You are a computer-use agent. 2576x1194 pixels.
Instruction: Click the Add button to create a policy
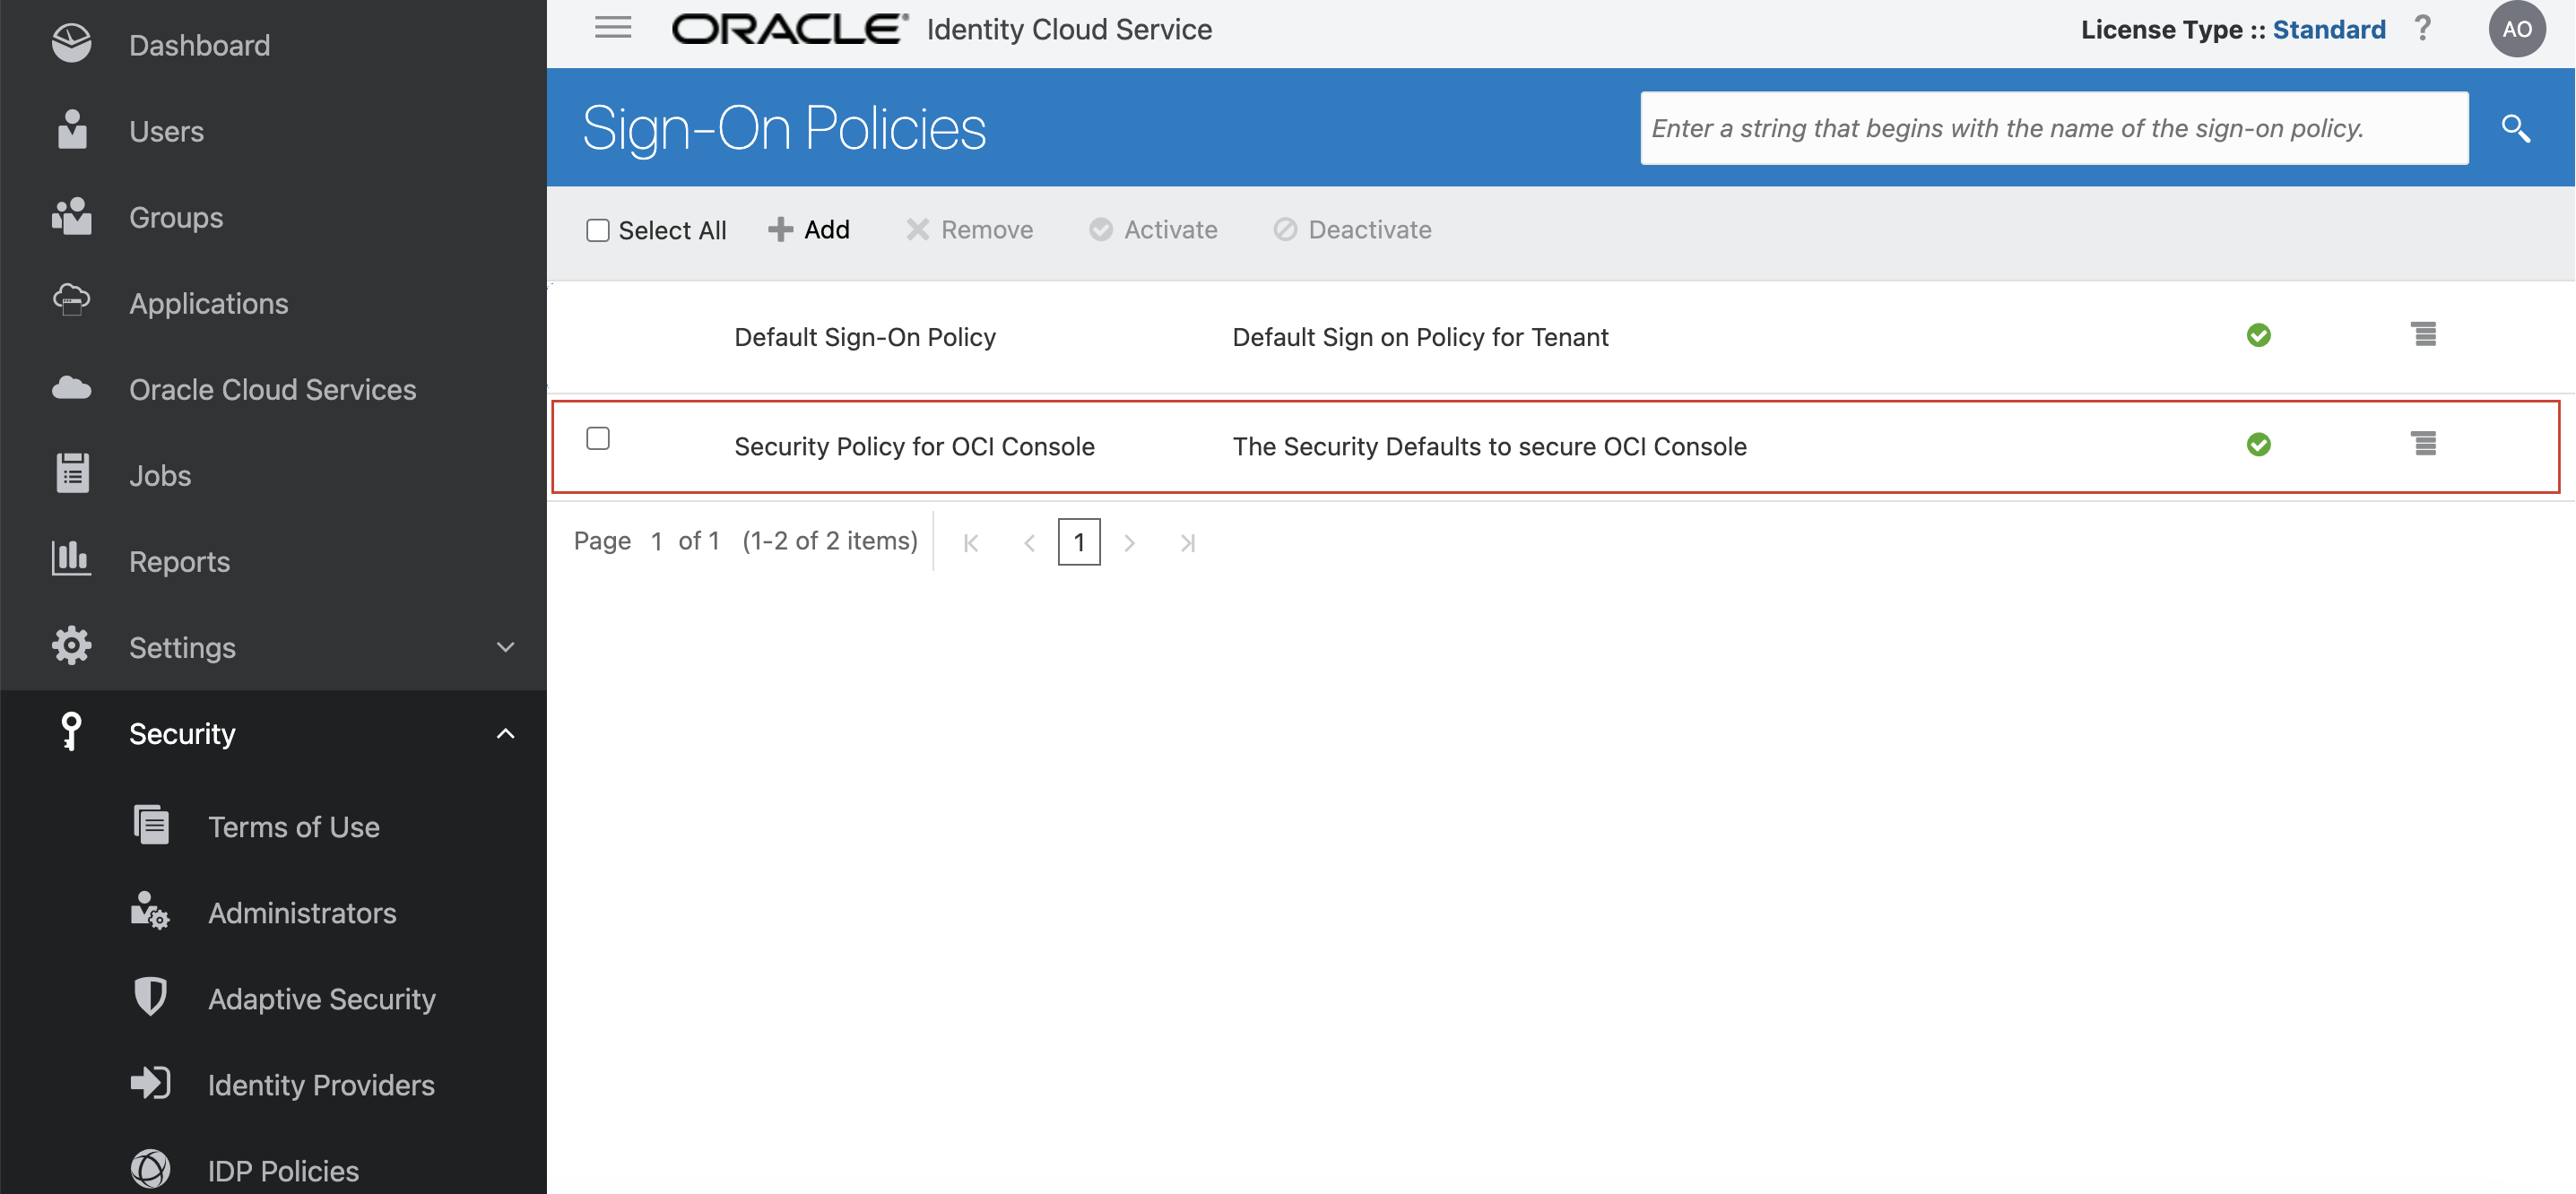pyautogui.click(x=809, y=229)
